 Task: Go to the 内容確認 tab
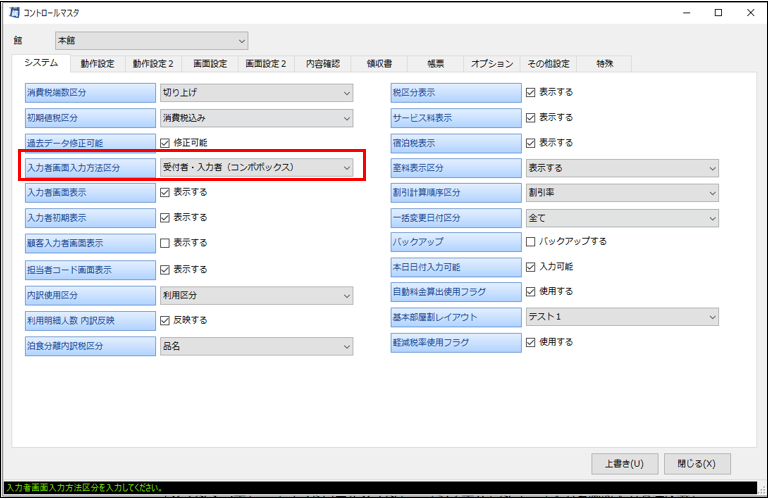tap(320, 64)
